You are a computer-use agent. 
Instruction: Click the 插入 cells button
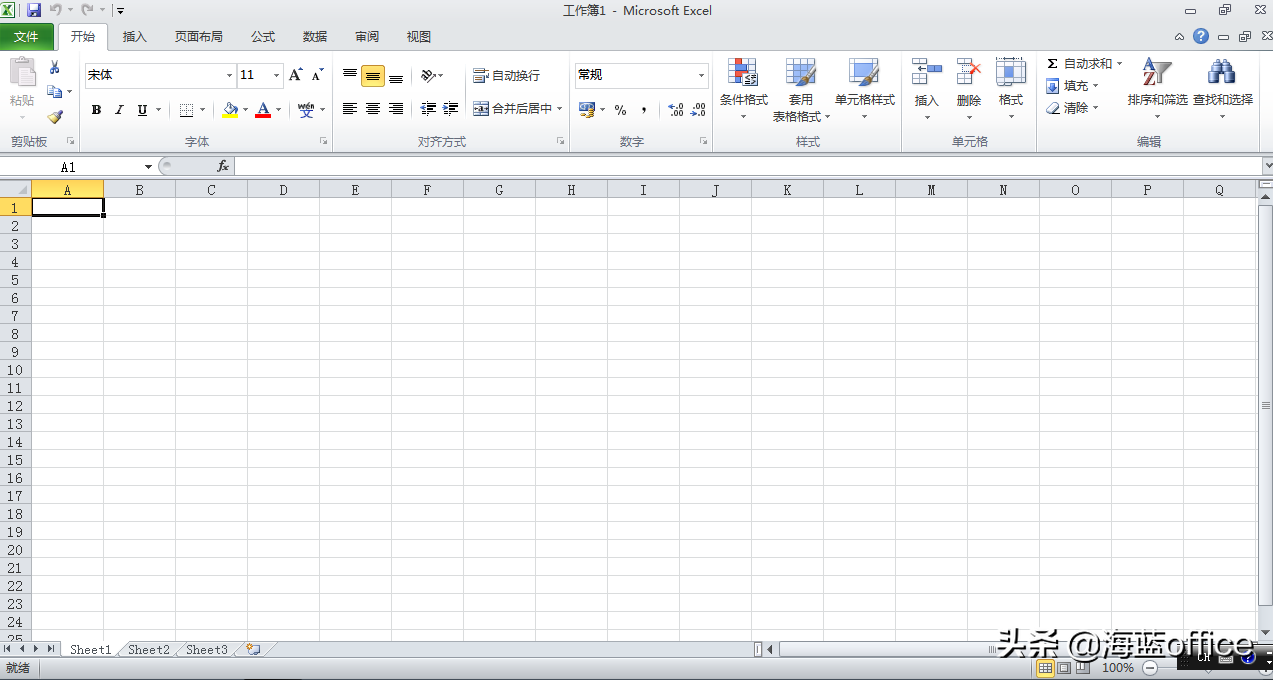point(927,88)
